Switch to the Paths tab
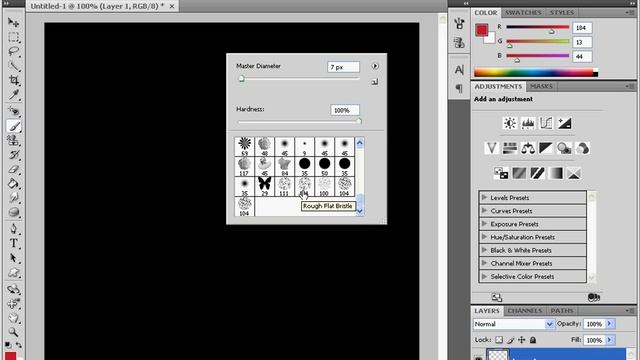640x360 pixels. (x=562, y=311)
